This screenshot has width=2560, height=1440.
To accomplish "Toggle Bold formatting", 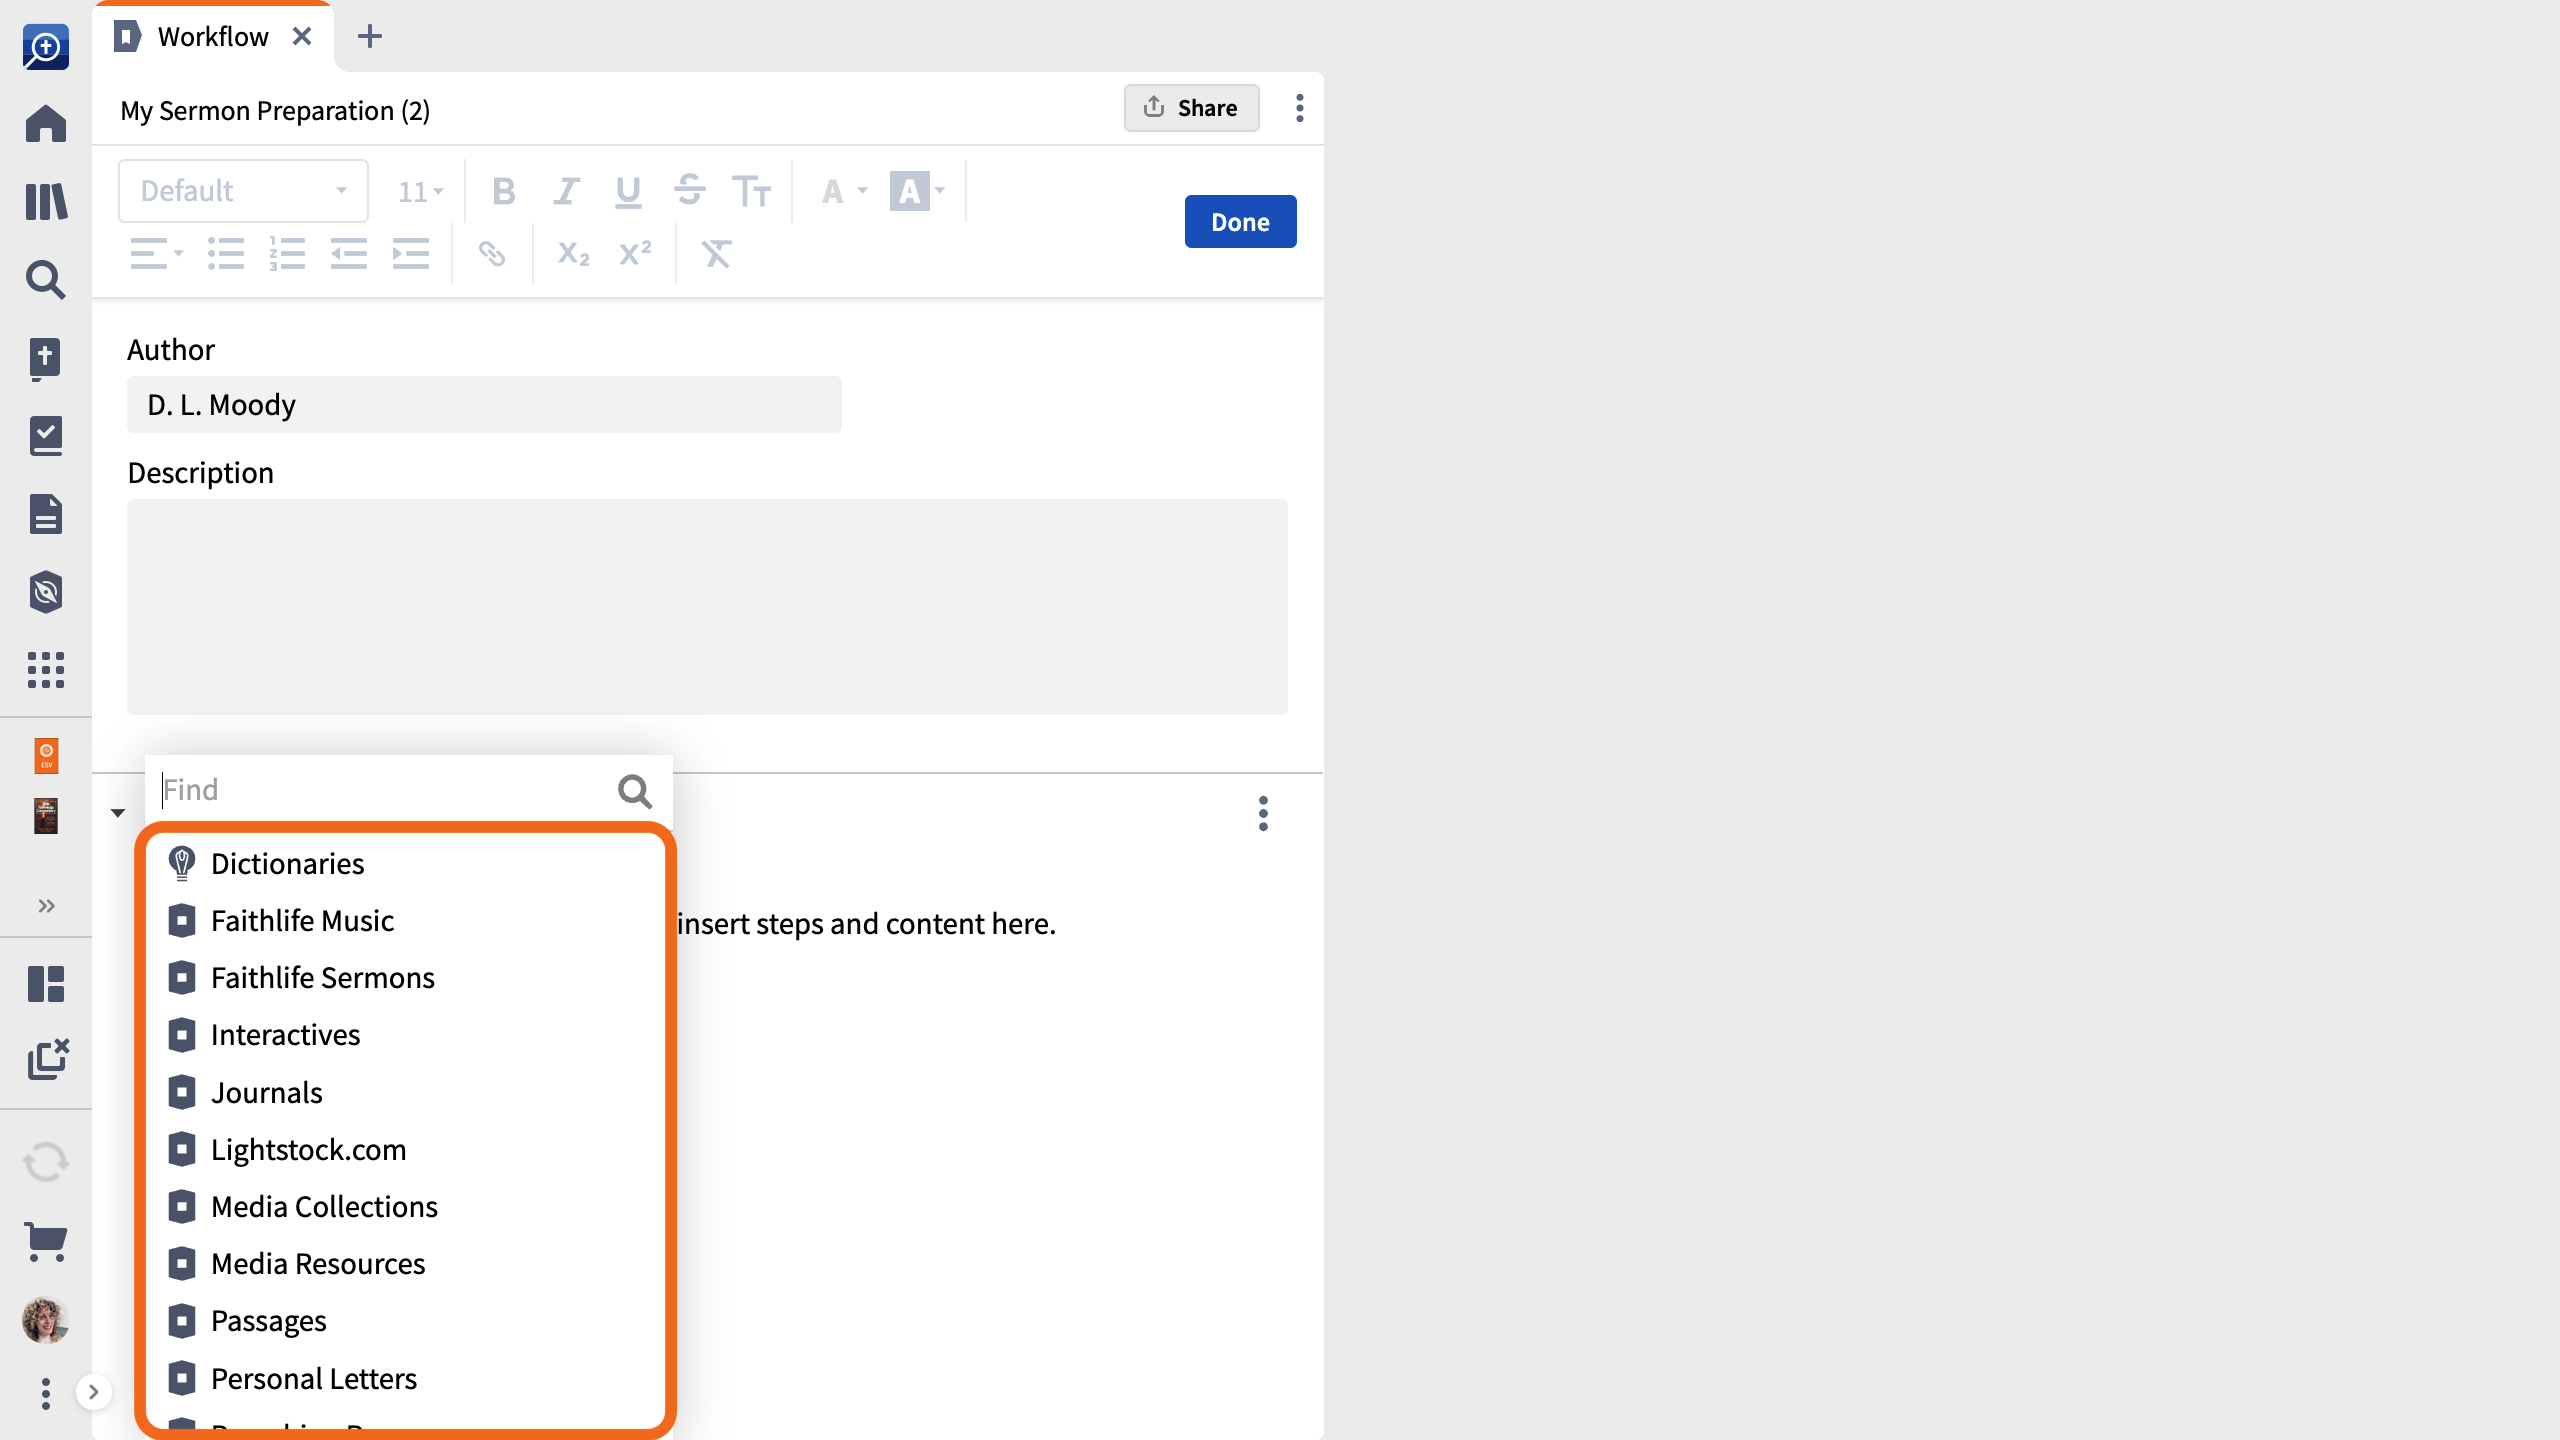I will [504, 191].
